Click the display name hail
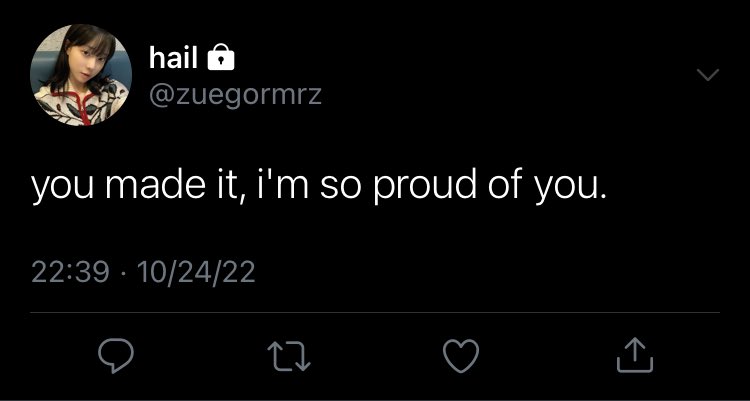 (173, 58)
